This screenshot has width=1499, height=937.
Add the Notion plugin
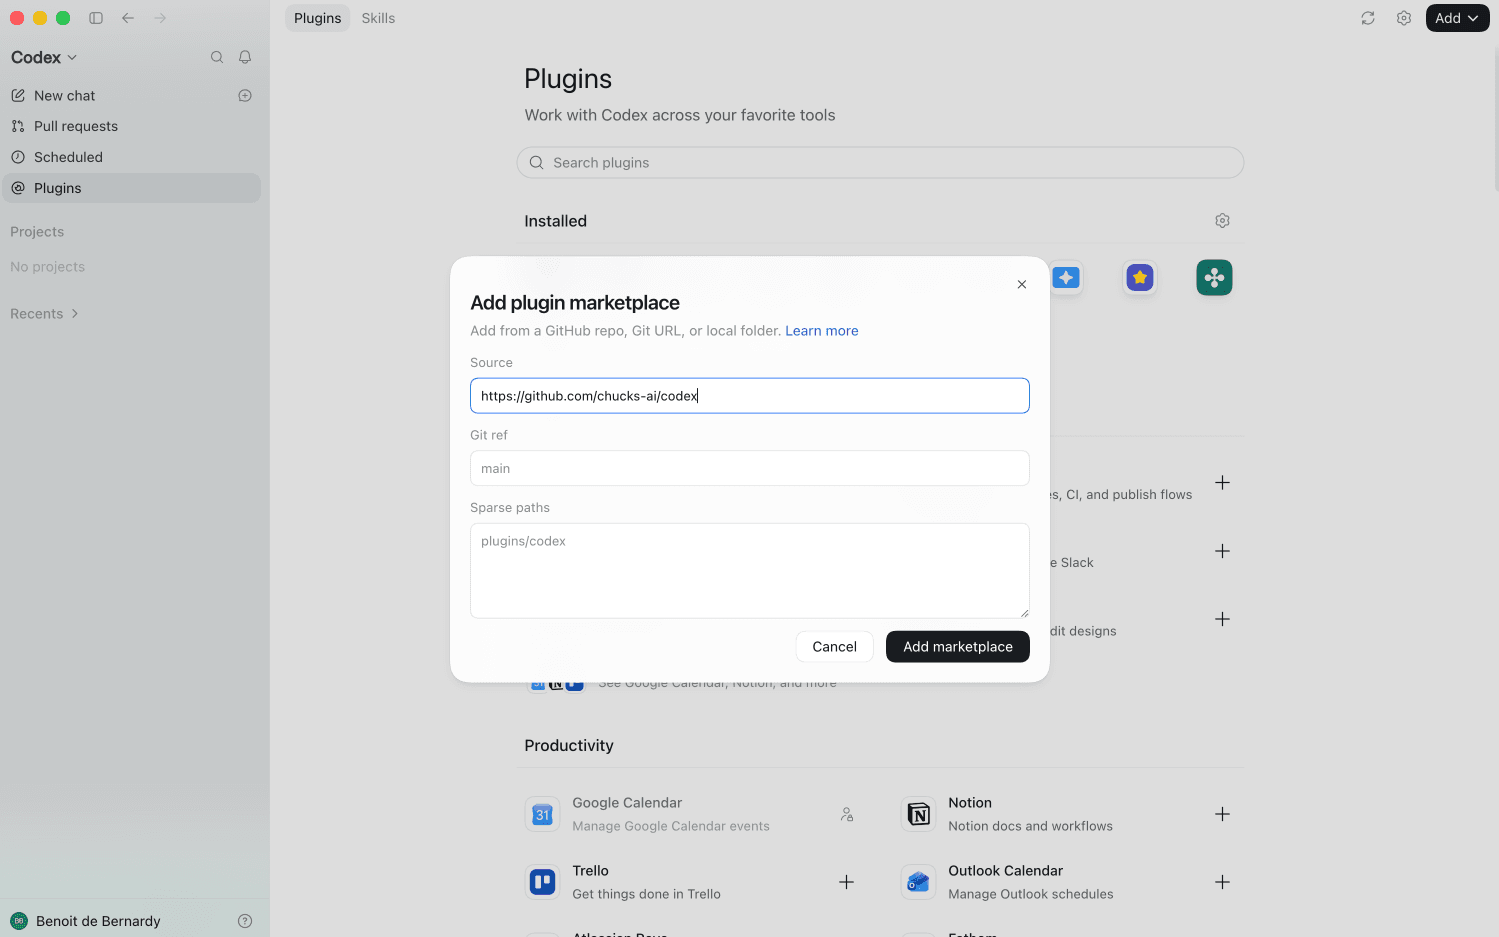(x=1222, y=814)
